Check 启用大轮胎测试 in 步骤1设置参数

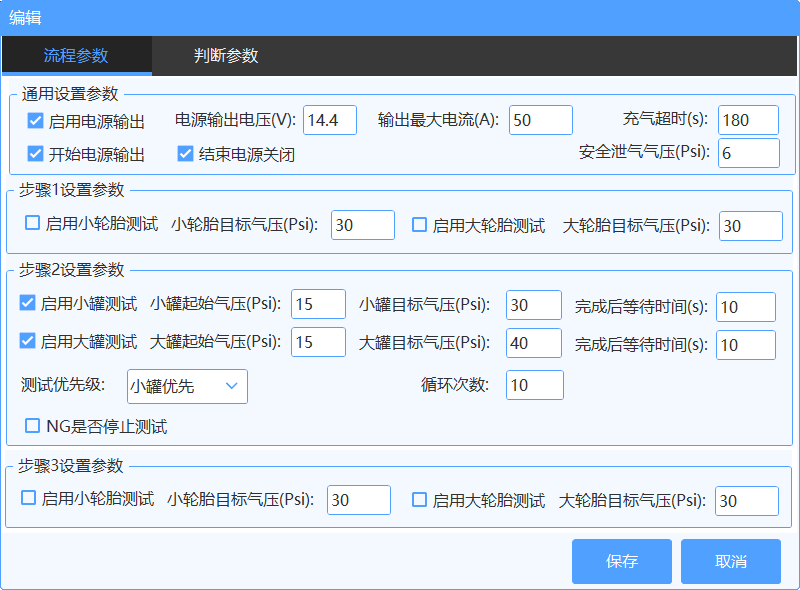(419, 225)
